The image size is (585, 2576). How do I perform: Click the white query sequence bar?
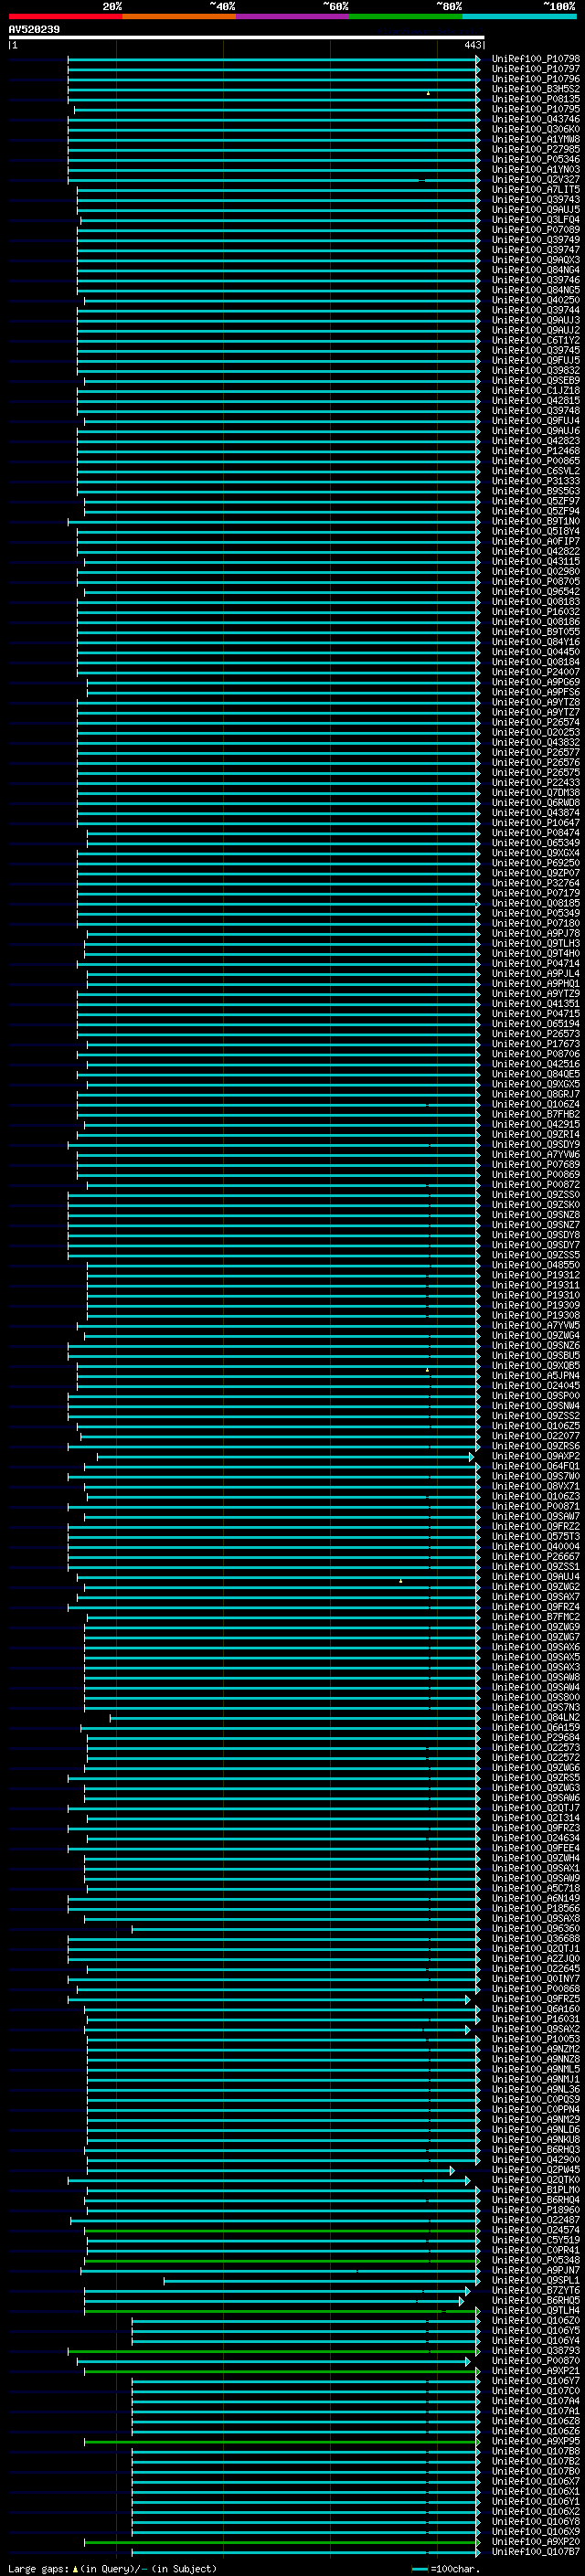pyautogui.click(x=247, y=37)
